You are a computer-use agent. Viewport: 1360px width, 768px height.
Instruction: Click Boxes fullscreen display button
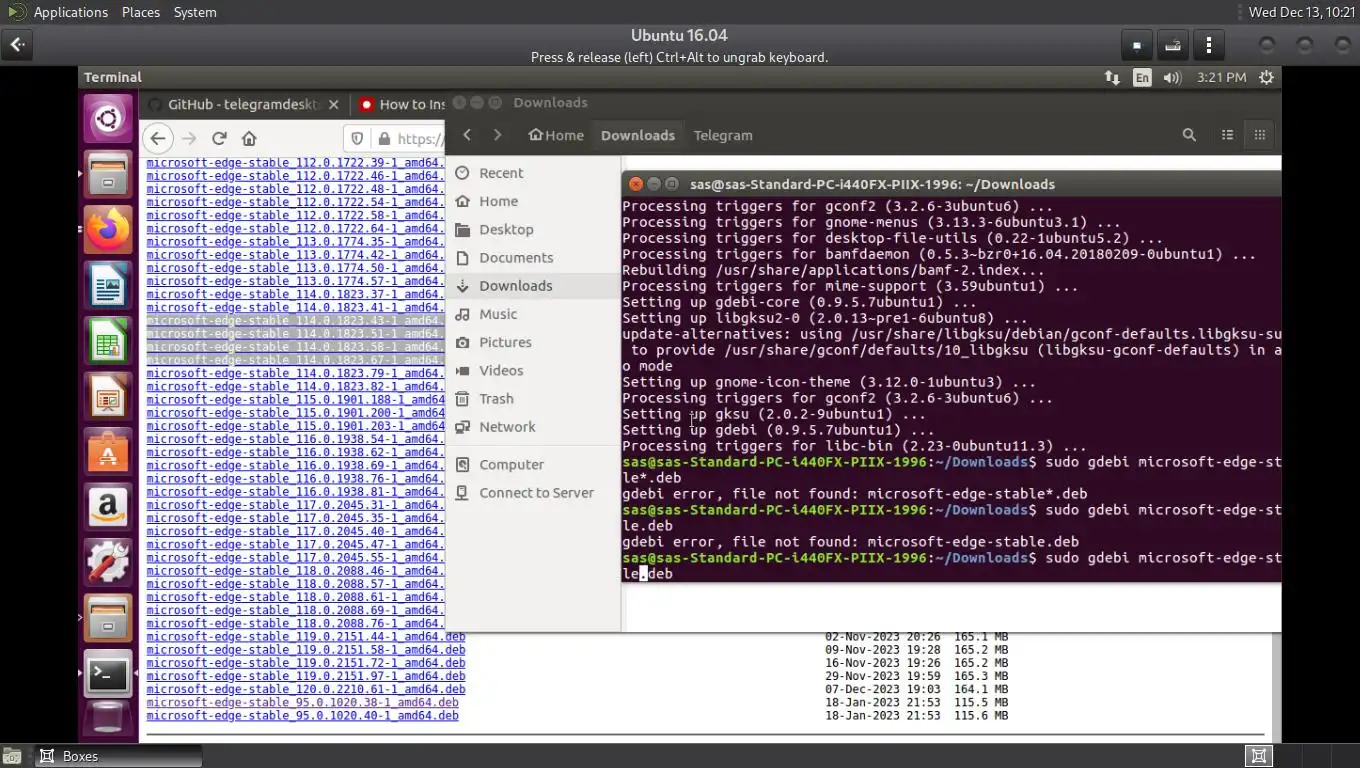(1136, 45)
